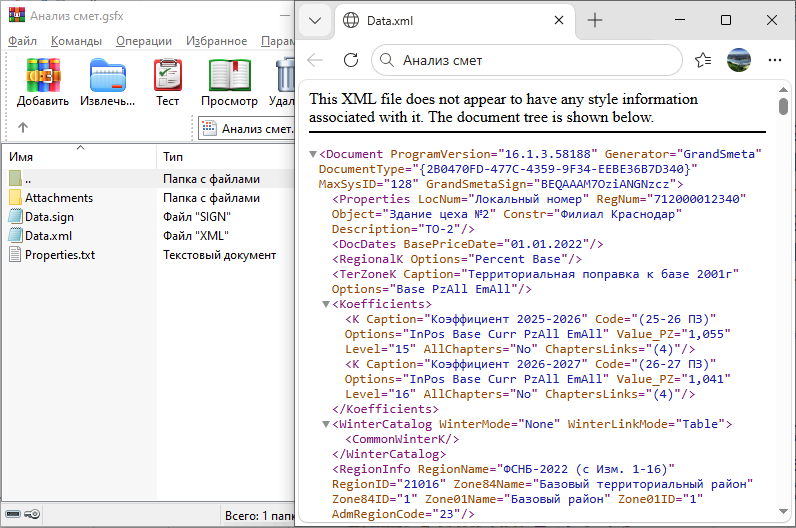This screenshot has height=528, width=796.
Task: Click the archive icon in the WinRAR path field
Action: tap(209, 129)
